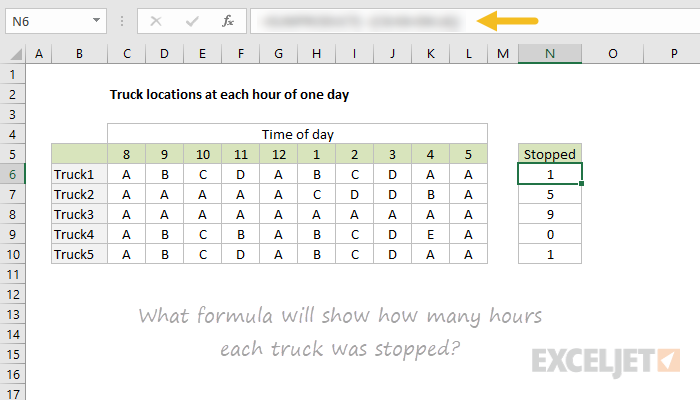Select the Truck5 row label cell

79,254
